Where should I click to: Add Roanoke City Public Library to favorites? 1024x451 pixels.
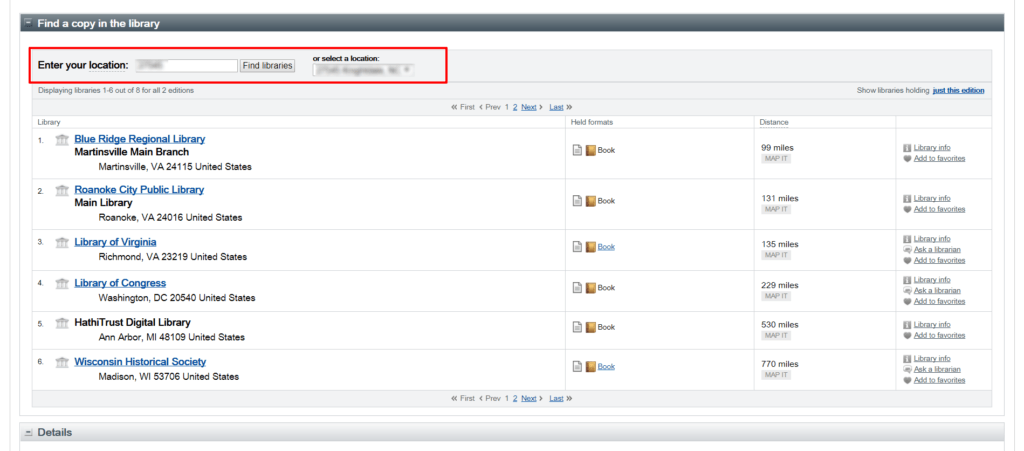click(x=939, y=210)
